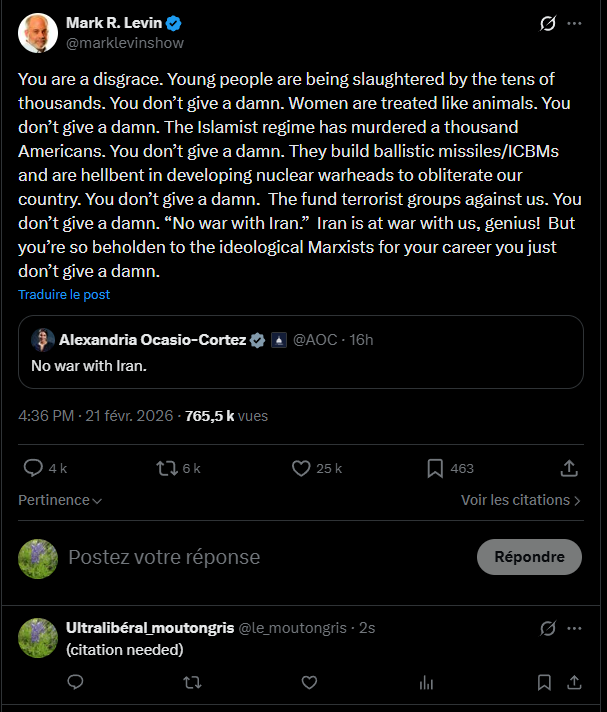View analytics icon on moutongris reply

(427, 683)
